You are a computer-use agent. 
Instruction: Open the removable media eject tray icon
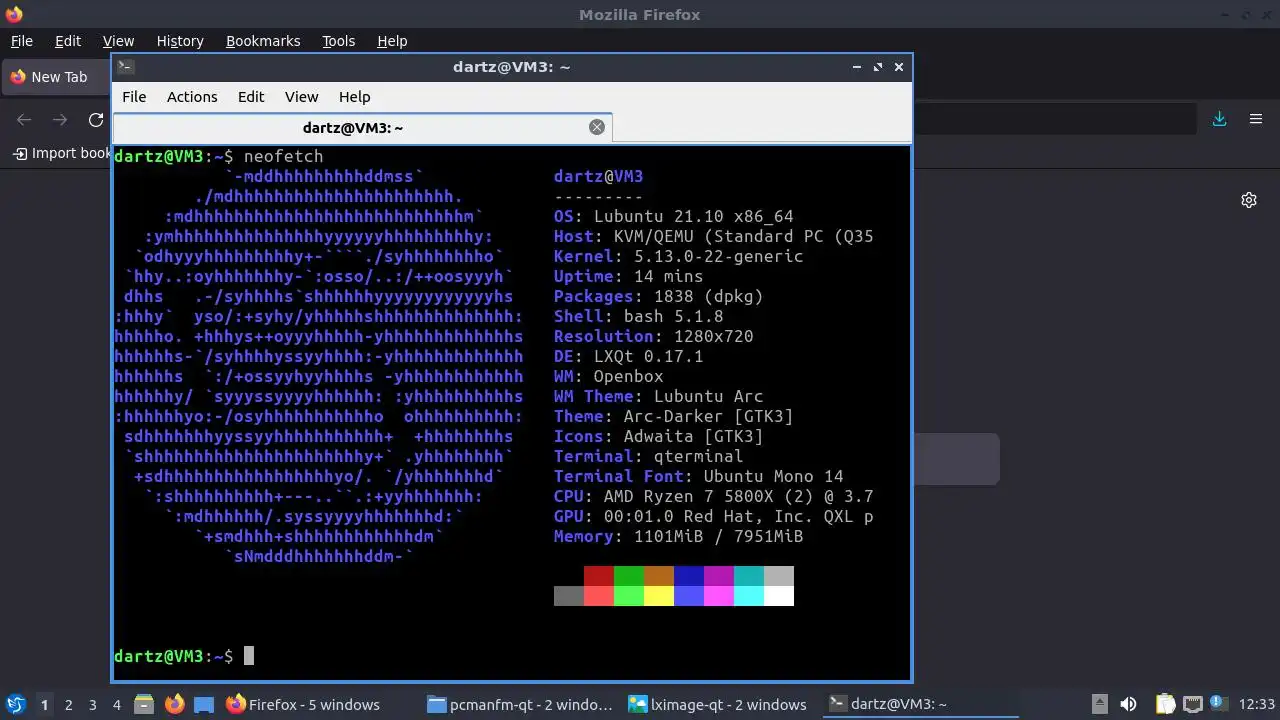tap(1099, 704)
